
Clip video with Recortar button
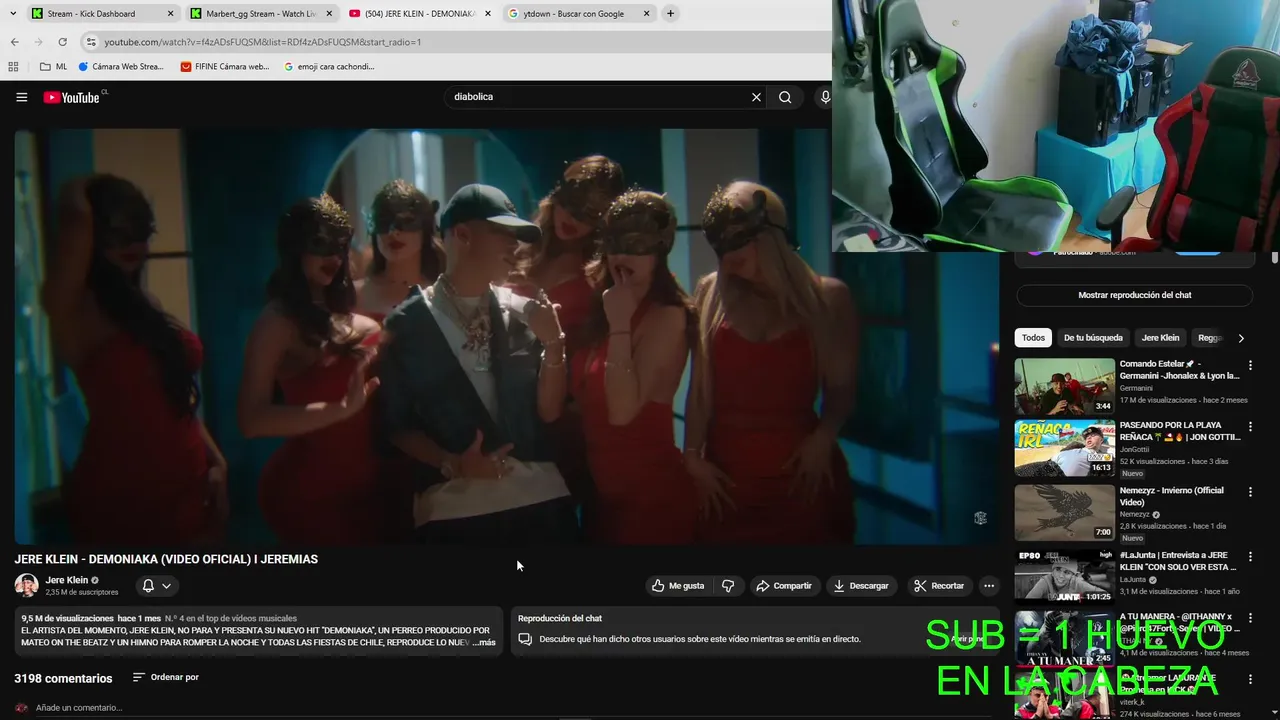click(x=939, y=585)
